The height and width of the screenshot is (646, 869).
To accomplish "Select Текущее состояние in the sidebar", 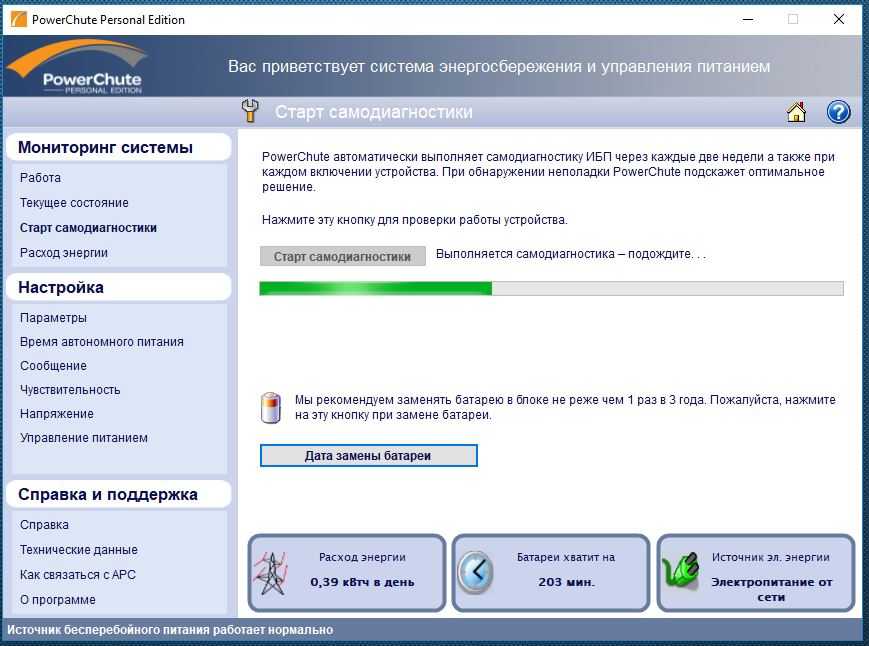I will (74, 203).
